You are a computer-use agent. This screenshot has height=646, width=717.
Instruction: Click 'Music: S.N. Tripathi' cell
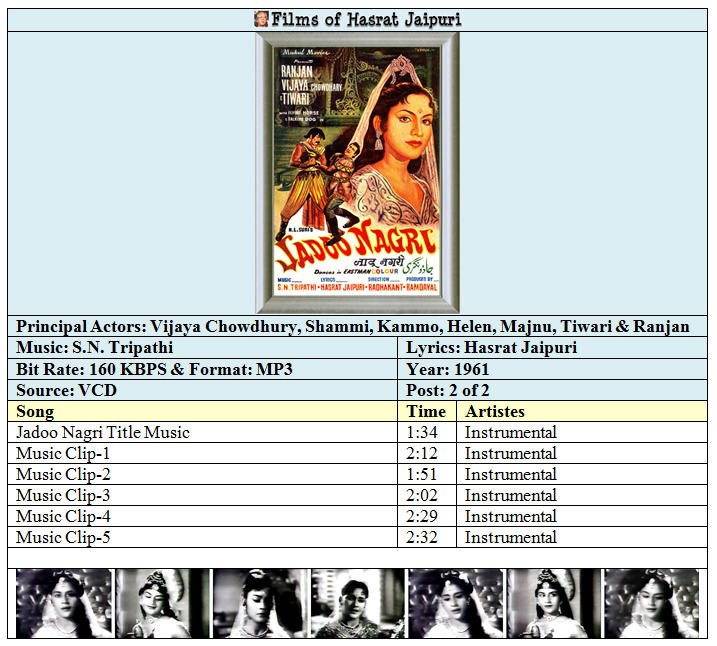point(203,347)
